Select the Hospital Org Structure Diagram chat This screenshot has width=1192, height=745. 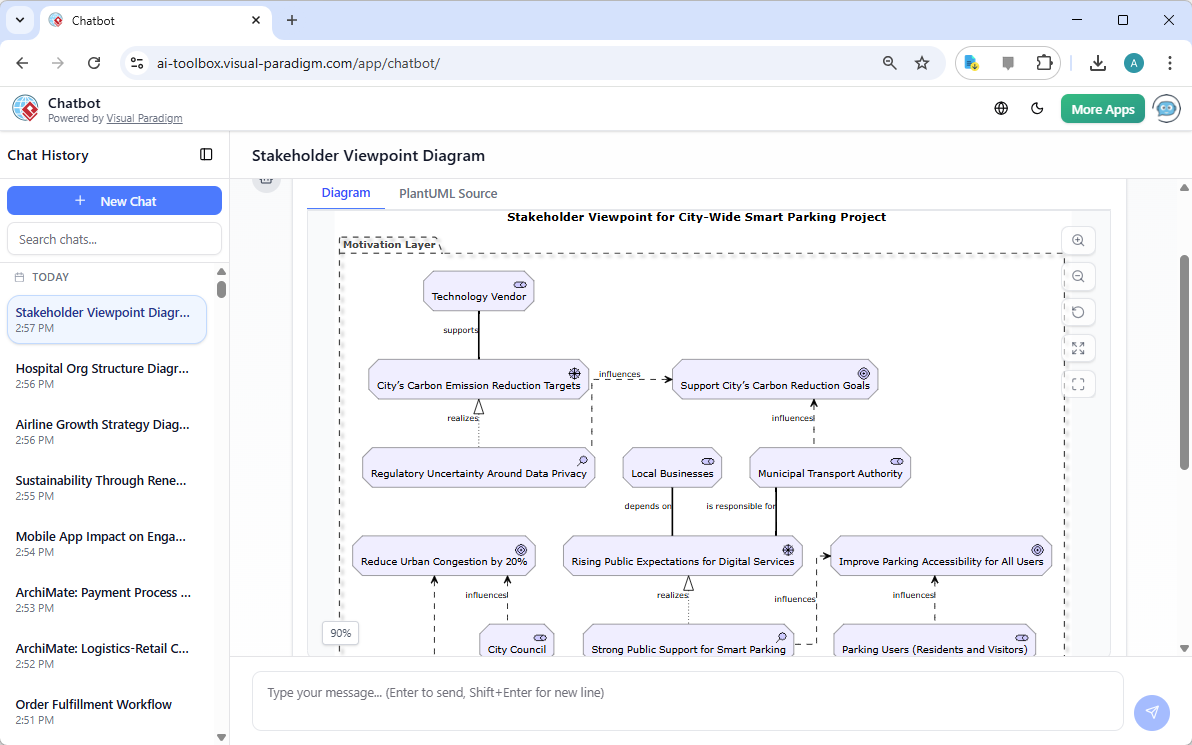[101, 375]
